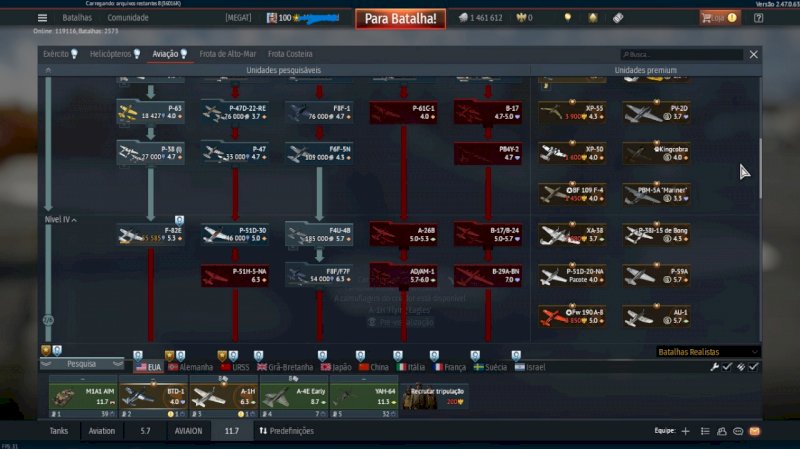Click the Golden Eagles balance icon

point(521,18)
